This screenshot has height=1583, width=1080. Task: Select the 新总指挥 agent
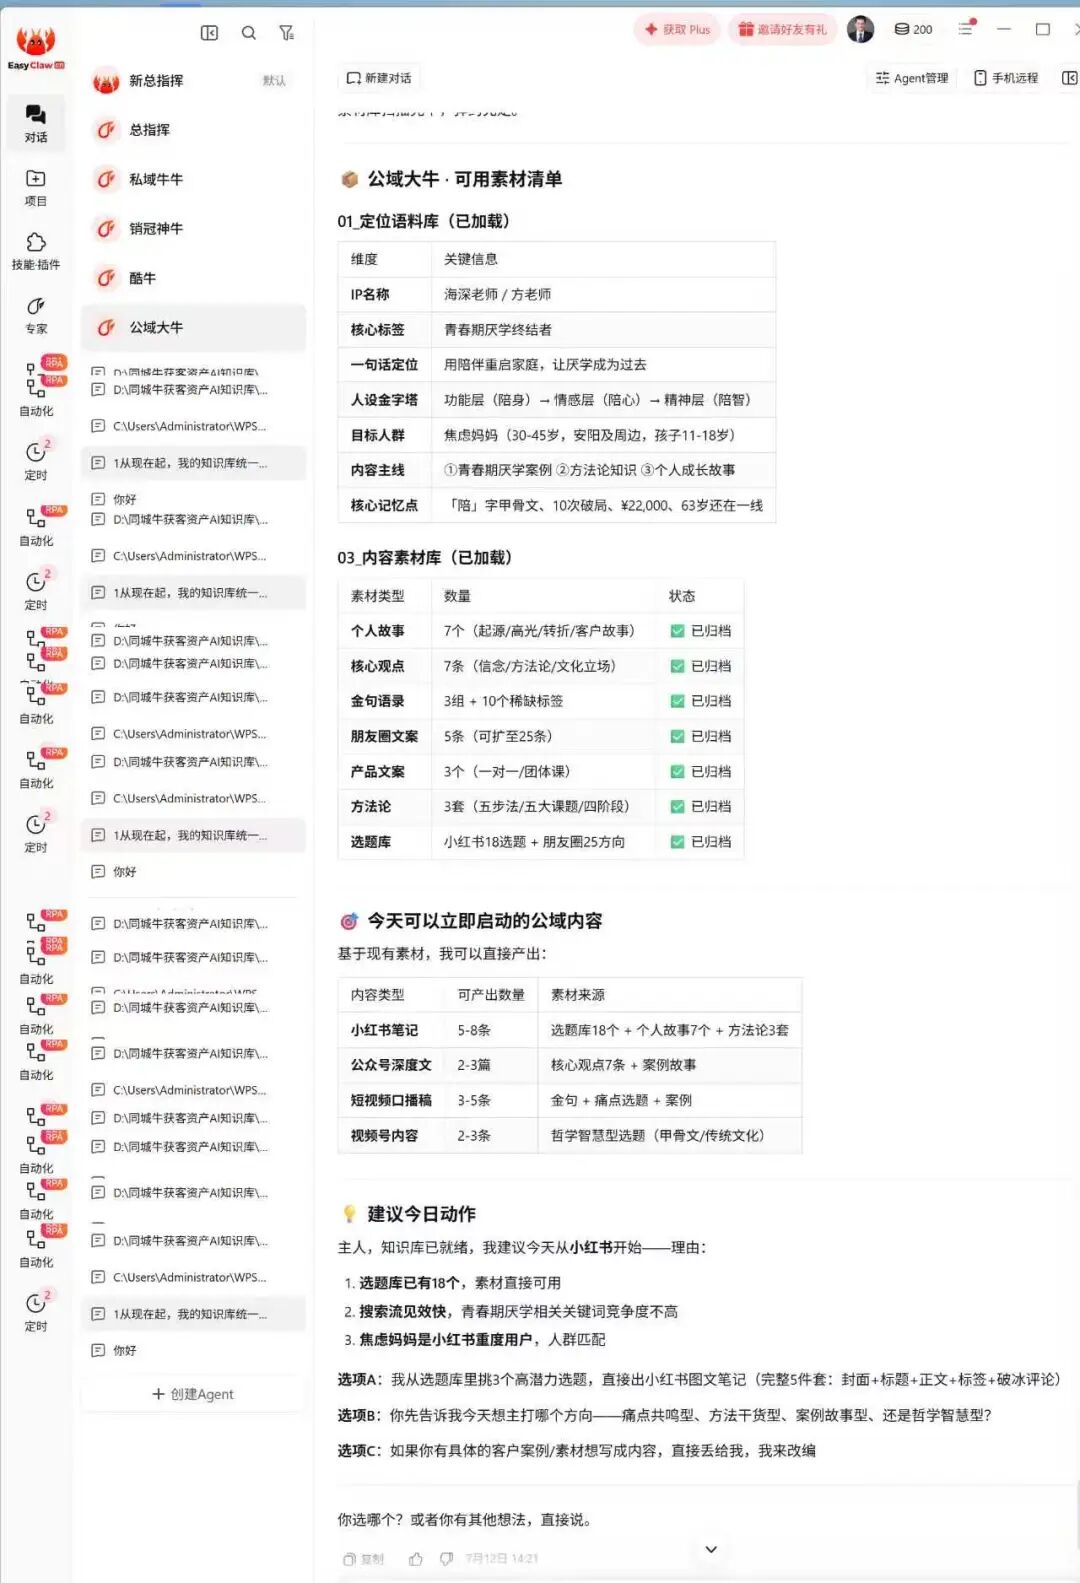click(194, 81)
